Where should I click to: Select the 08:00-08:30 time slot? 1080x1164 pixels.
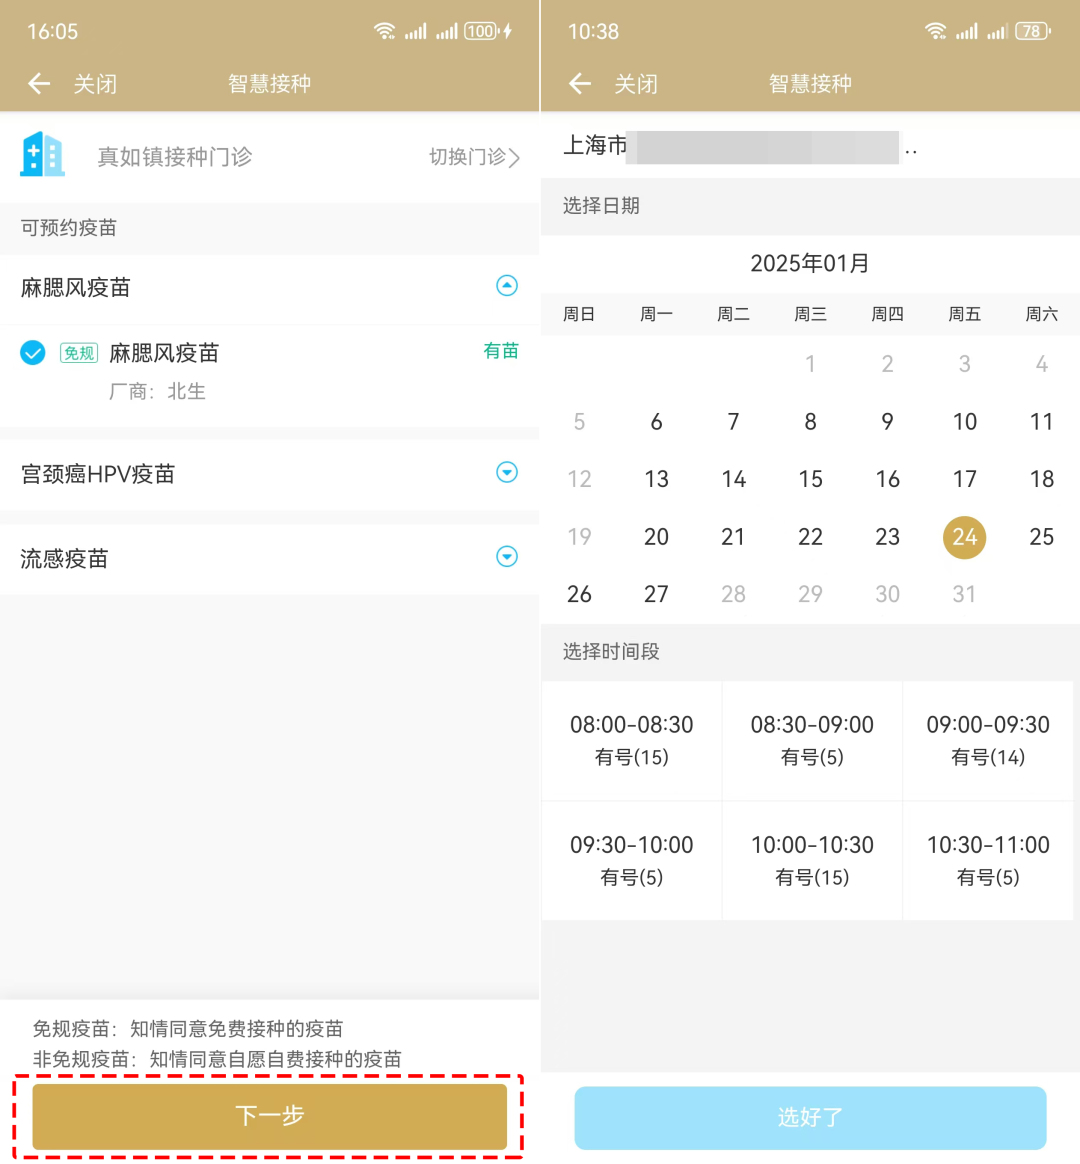point(632,740)
